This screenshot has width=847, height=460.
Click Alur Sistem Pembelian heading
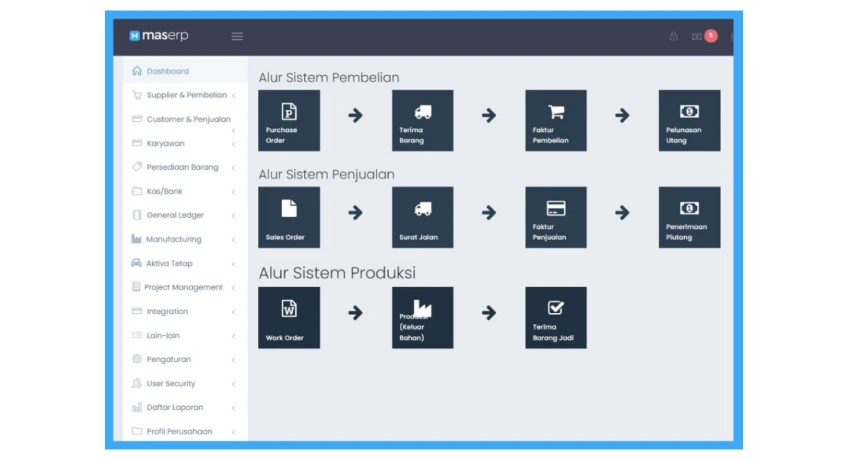(x=329, y=78)
